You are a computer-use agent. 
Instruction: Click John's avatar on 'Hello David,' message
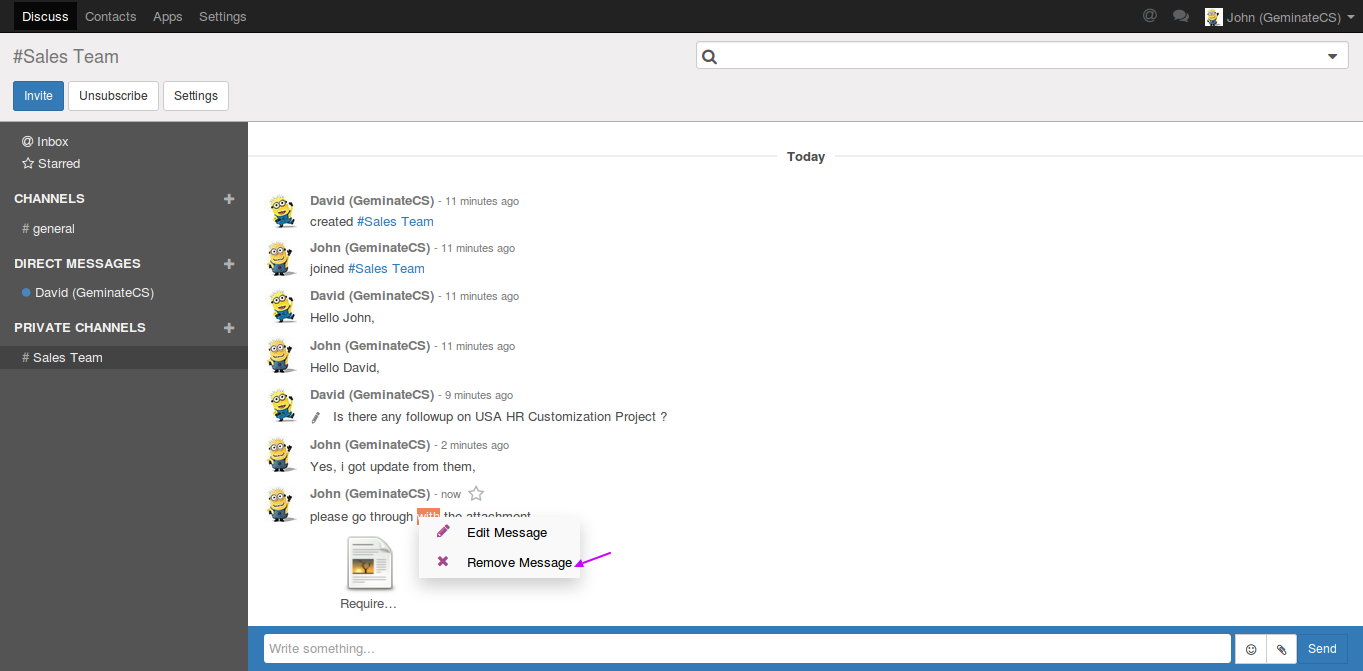(282, 356)
